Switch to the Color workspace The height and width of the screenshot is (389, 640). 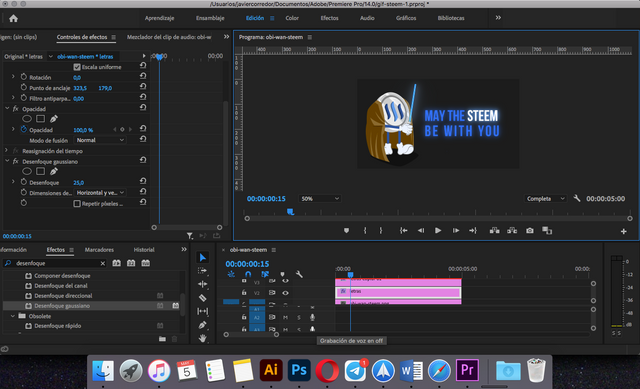[292, 18]
